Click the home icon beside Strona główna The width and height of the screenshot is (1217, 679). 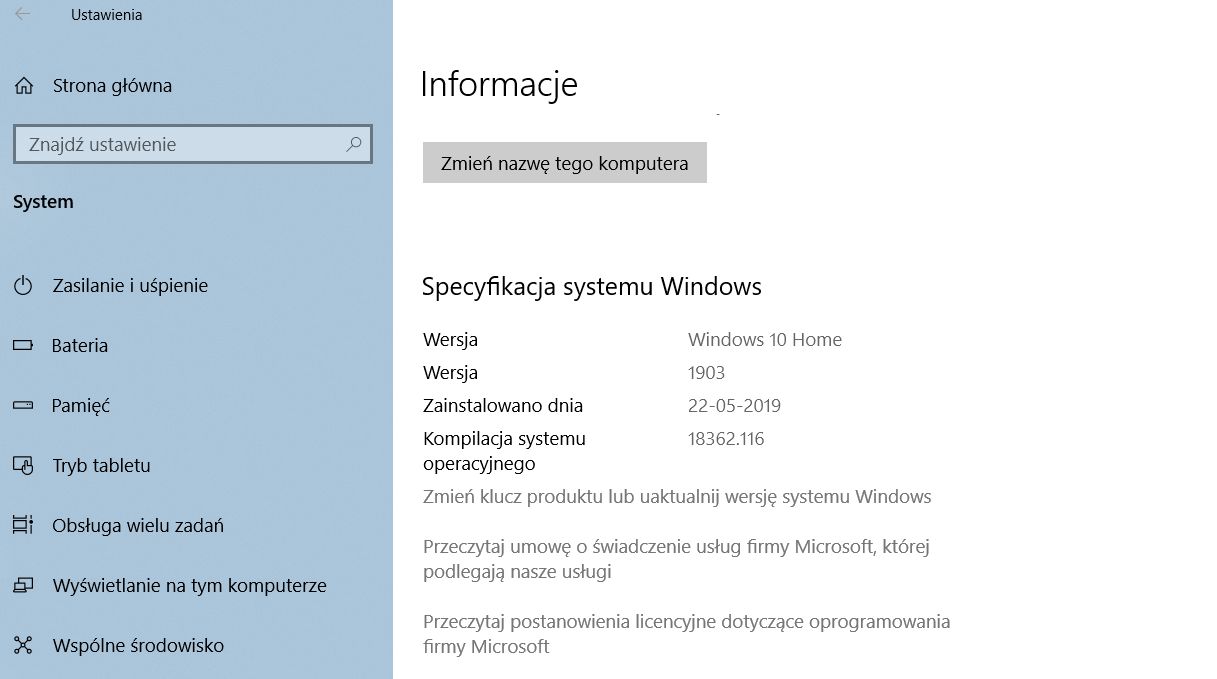24,86
